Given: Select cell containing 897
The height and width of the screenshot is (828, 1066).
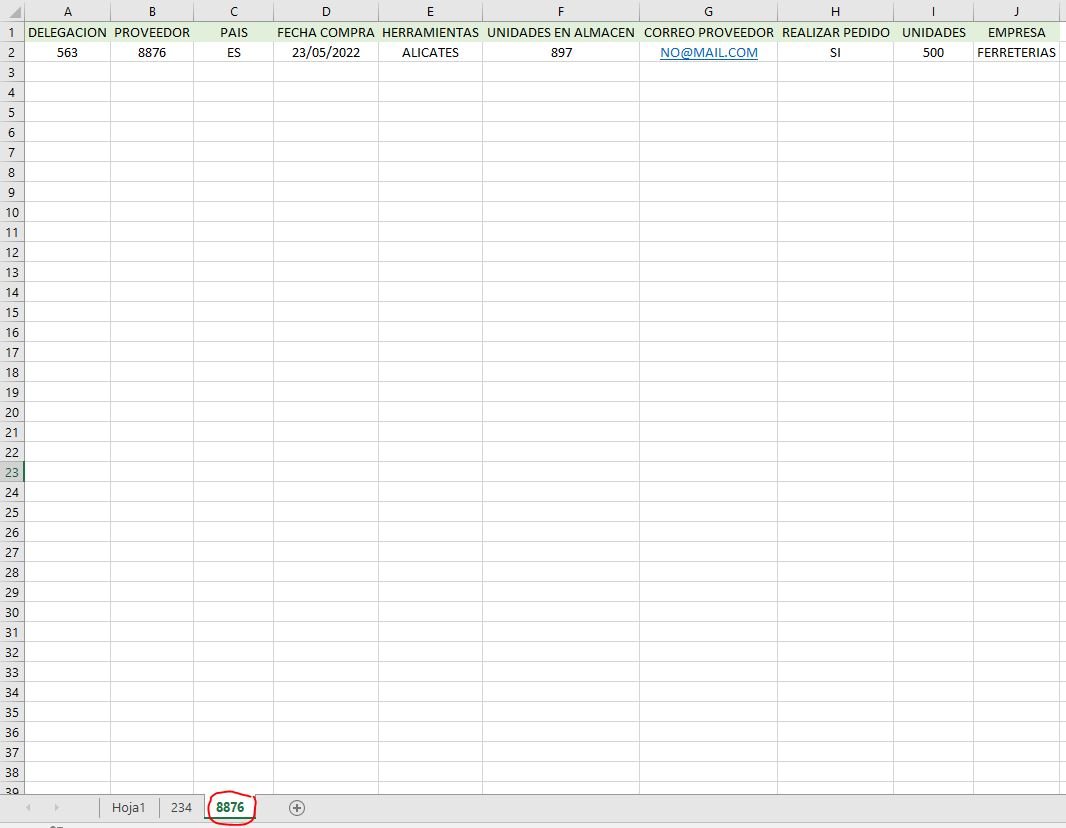Looking at the screenshot, I should (561, 52).
